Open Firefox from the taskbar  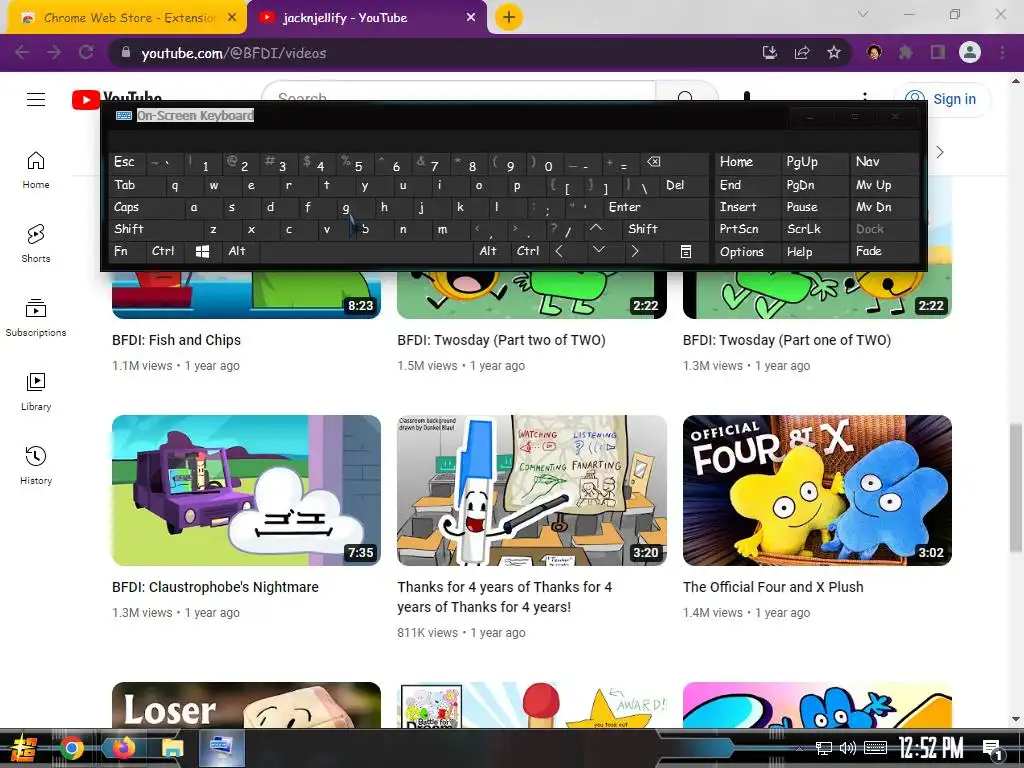123,747
